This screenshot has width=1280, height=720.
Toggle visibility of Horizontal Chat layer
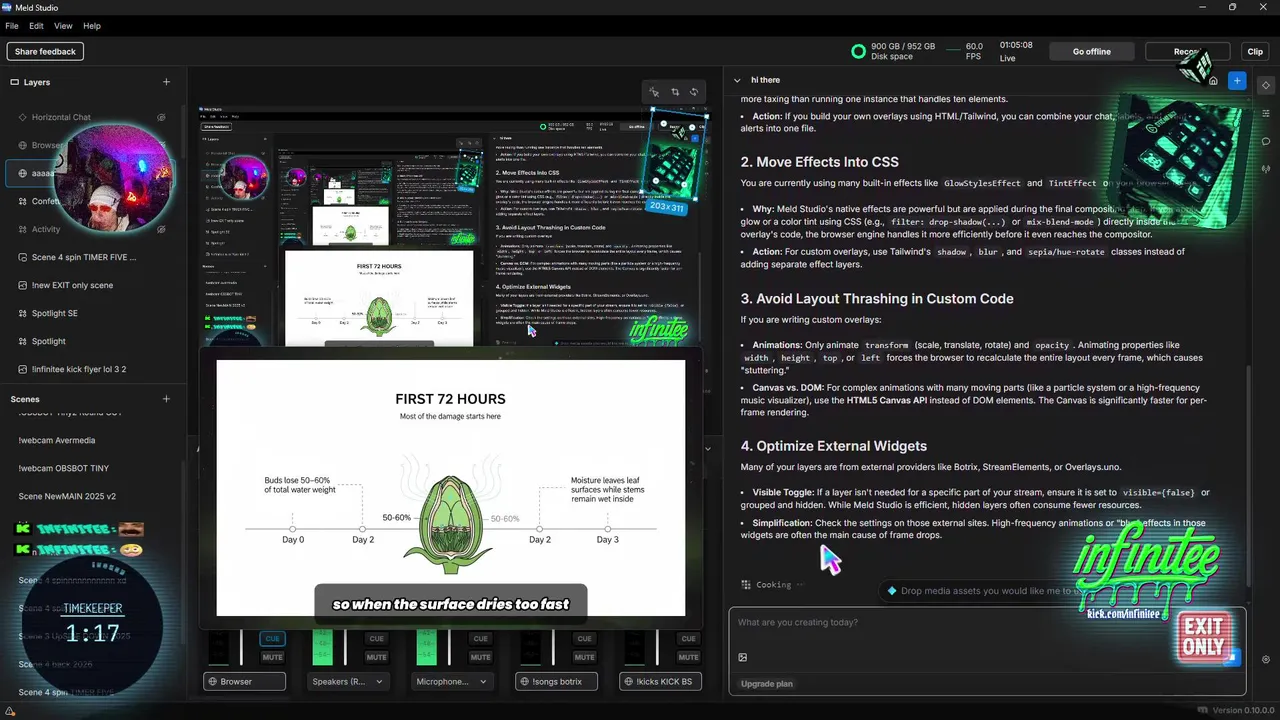(161, 117)
